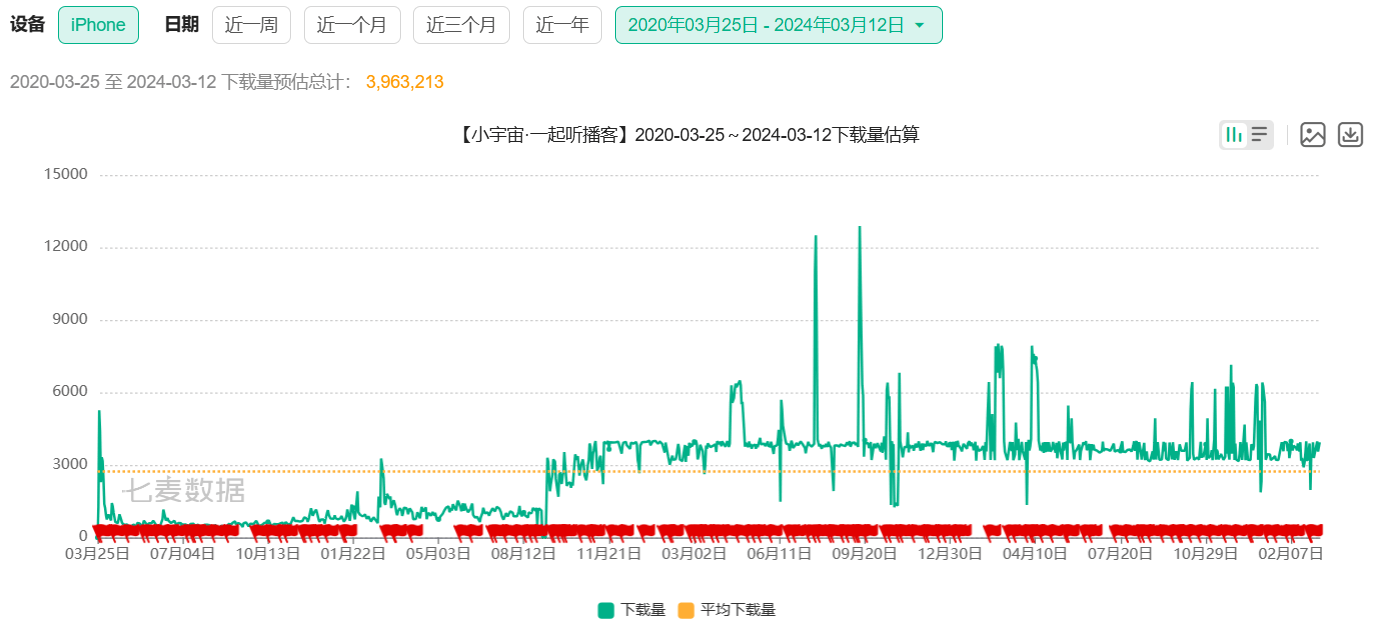Screen dimensions: 1382x625
Task: Click the total downloads number 3,963,213
Action: click(405, 82)
